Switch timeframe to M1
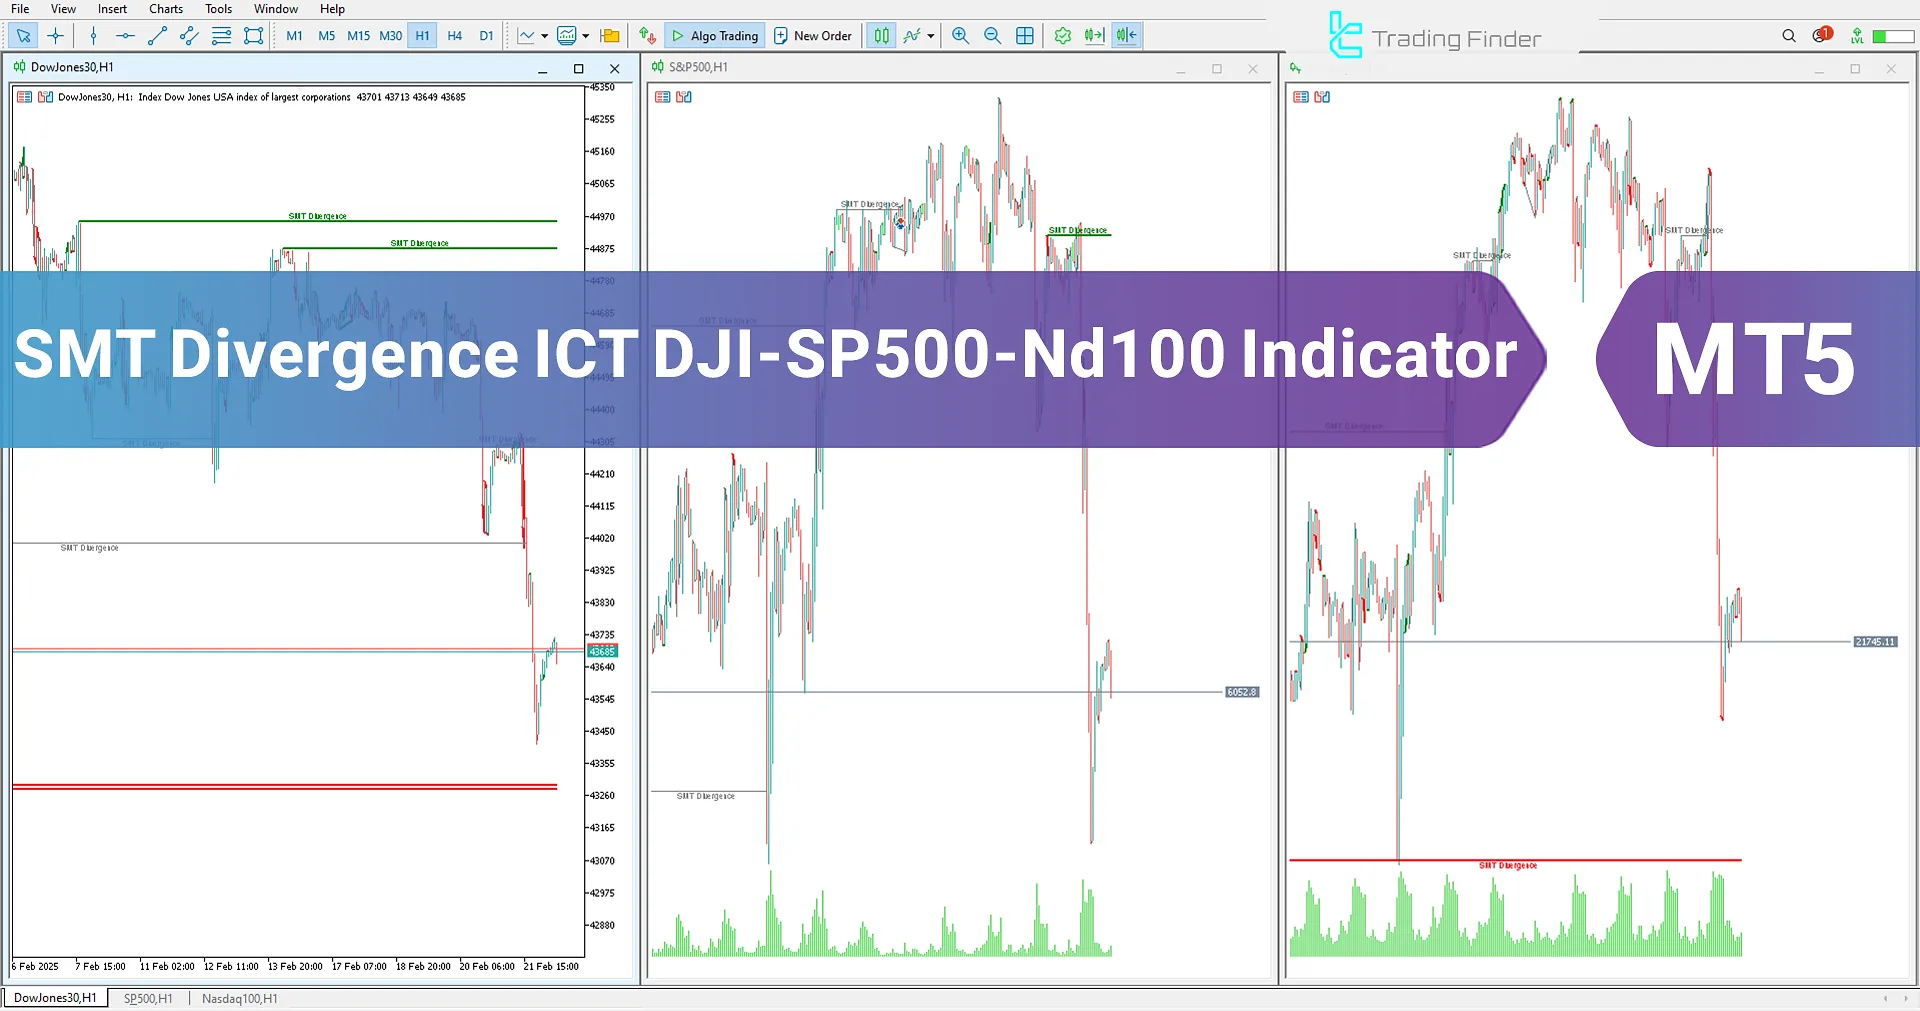Screen dimensions: 1920x1011 294,36
